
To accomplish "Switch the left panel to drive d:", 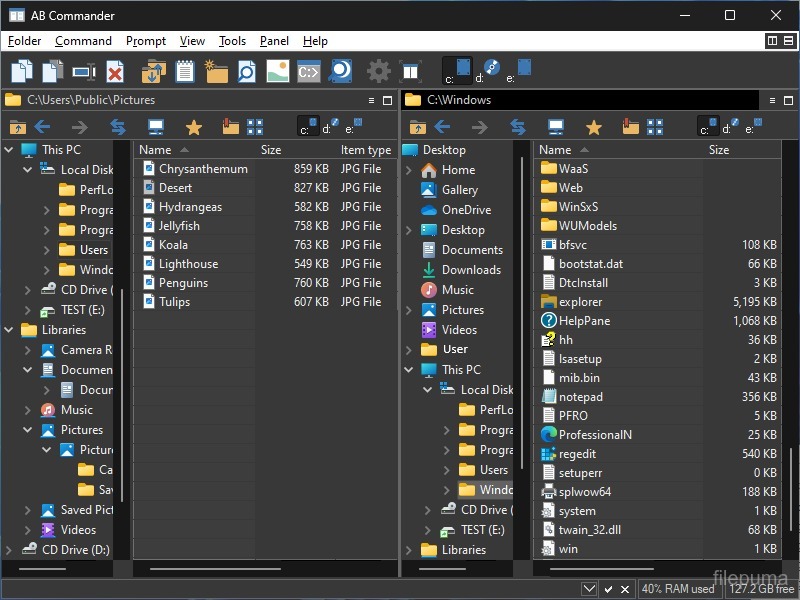I will click(x=331, y=127).
